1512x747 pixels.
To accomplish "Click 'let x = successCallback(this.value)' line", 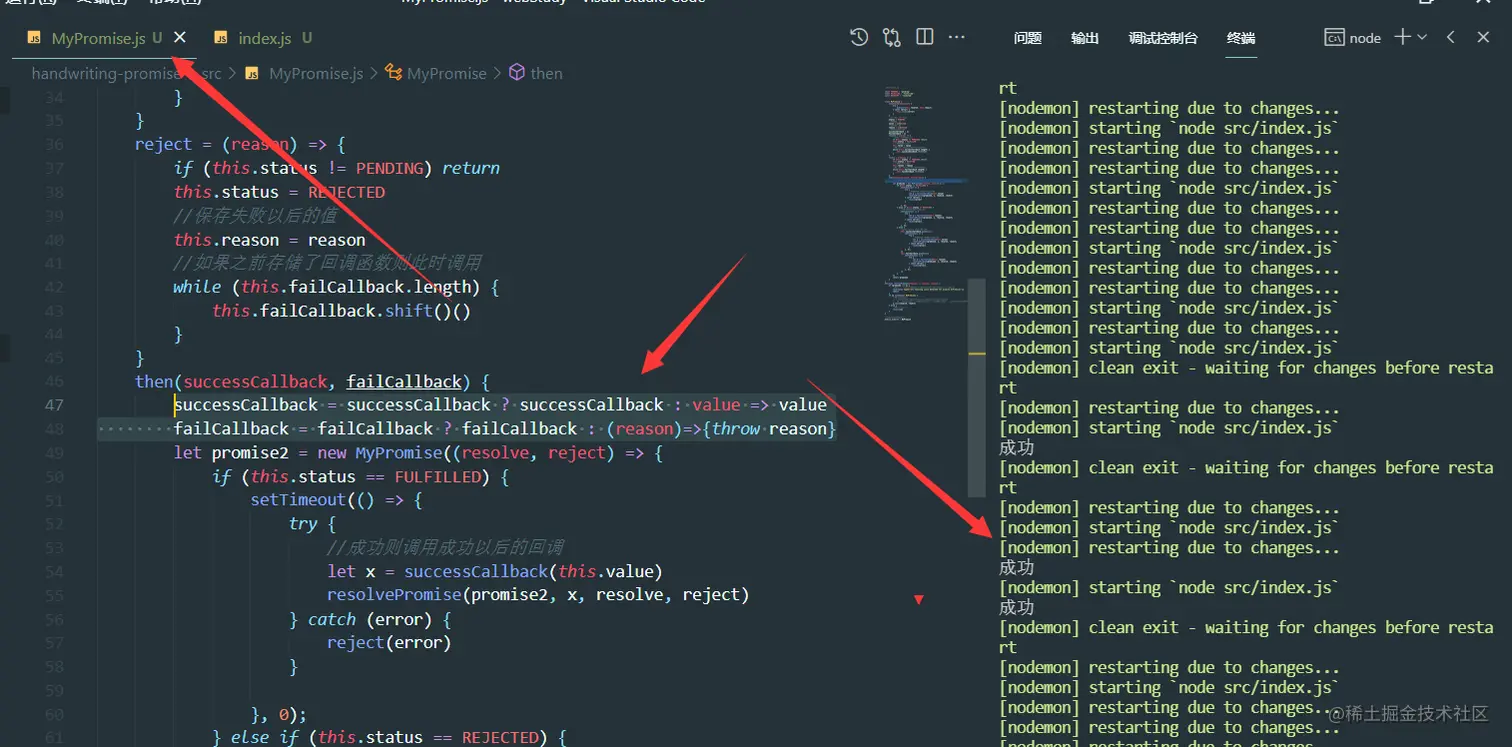I will pyautogui.click(x=495, y=572).
